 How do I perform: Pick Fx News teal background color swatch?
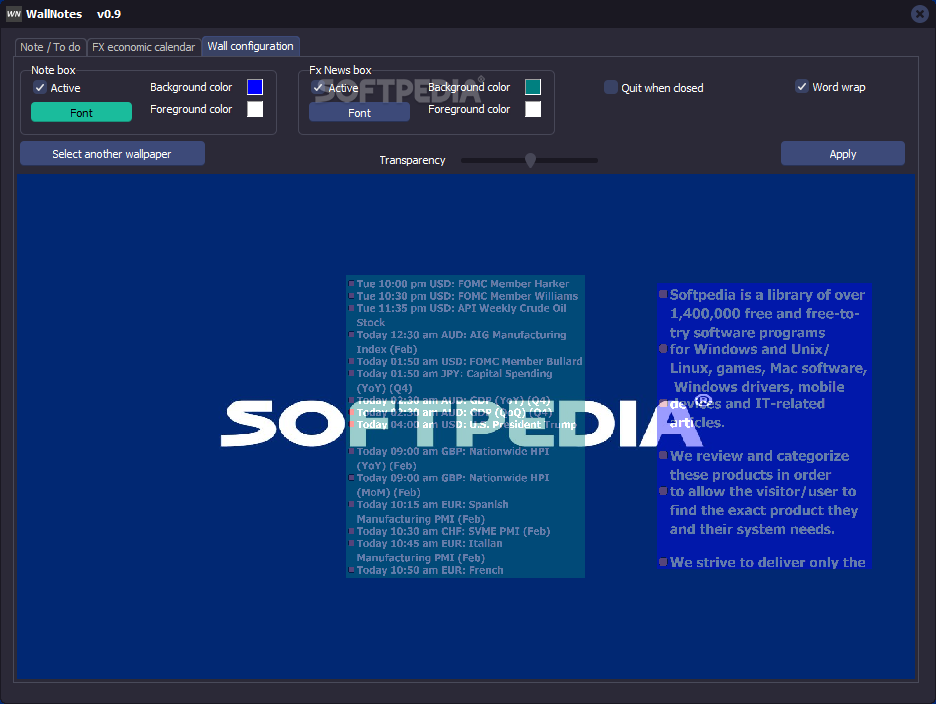[x=533, y=87]
